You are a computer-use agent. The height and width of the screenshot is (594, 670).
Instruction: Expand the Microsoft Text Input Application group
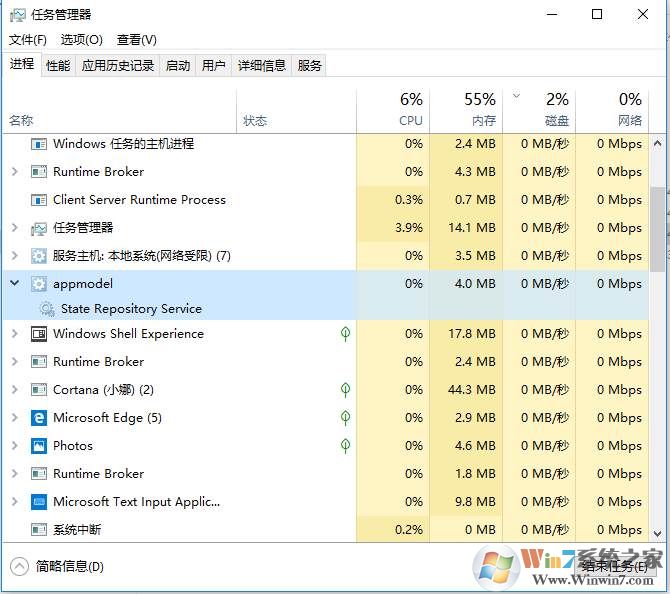[15, 501]
